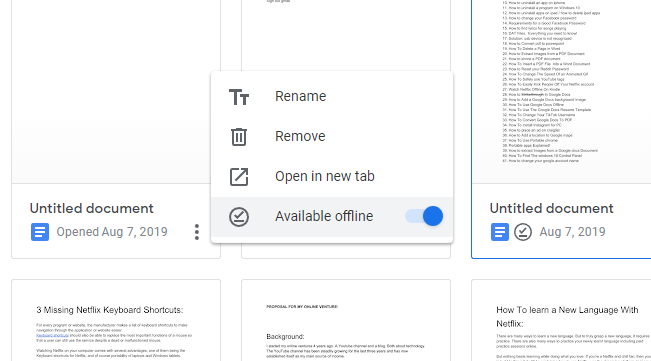Screen dimensions: 651x361
Task: Open How To learn a New Language With Netflix document
Action: (x=561, y=320)
